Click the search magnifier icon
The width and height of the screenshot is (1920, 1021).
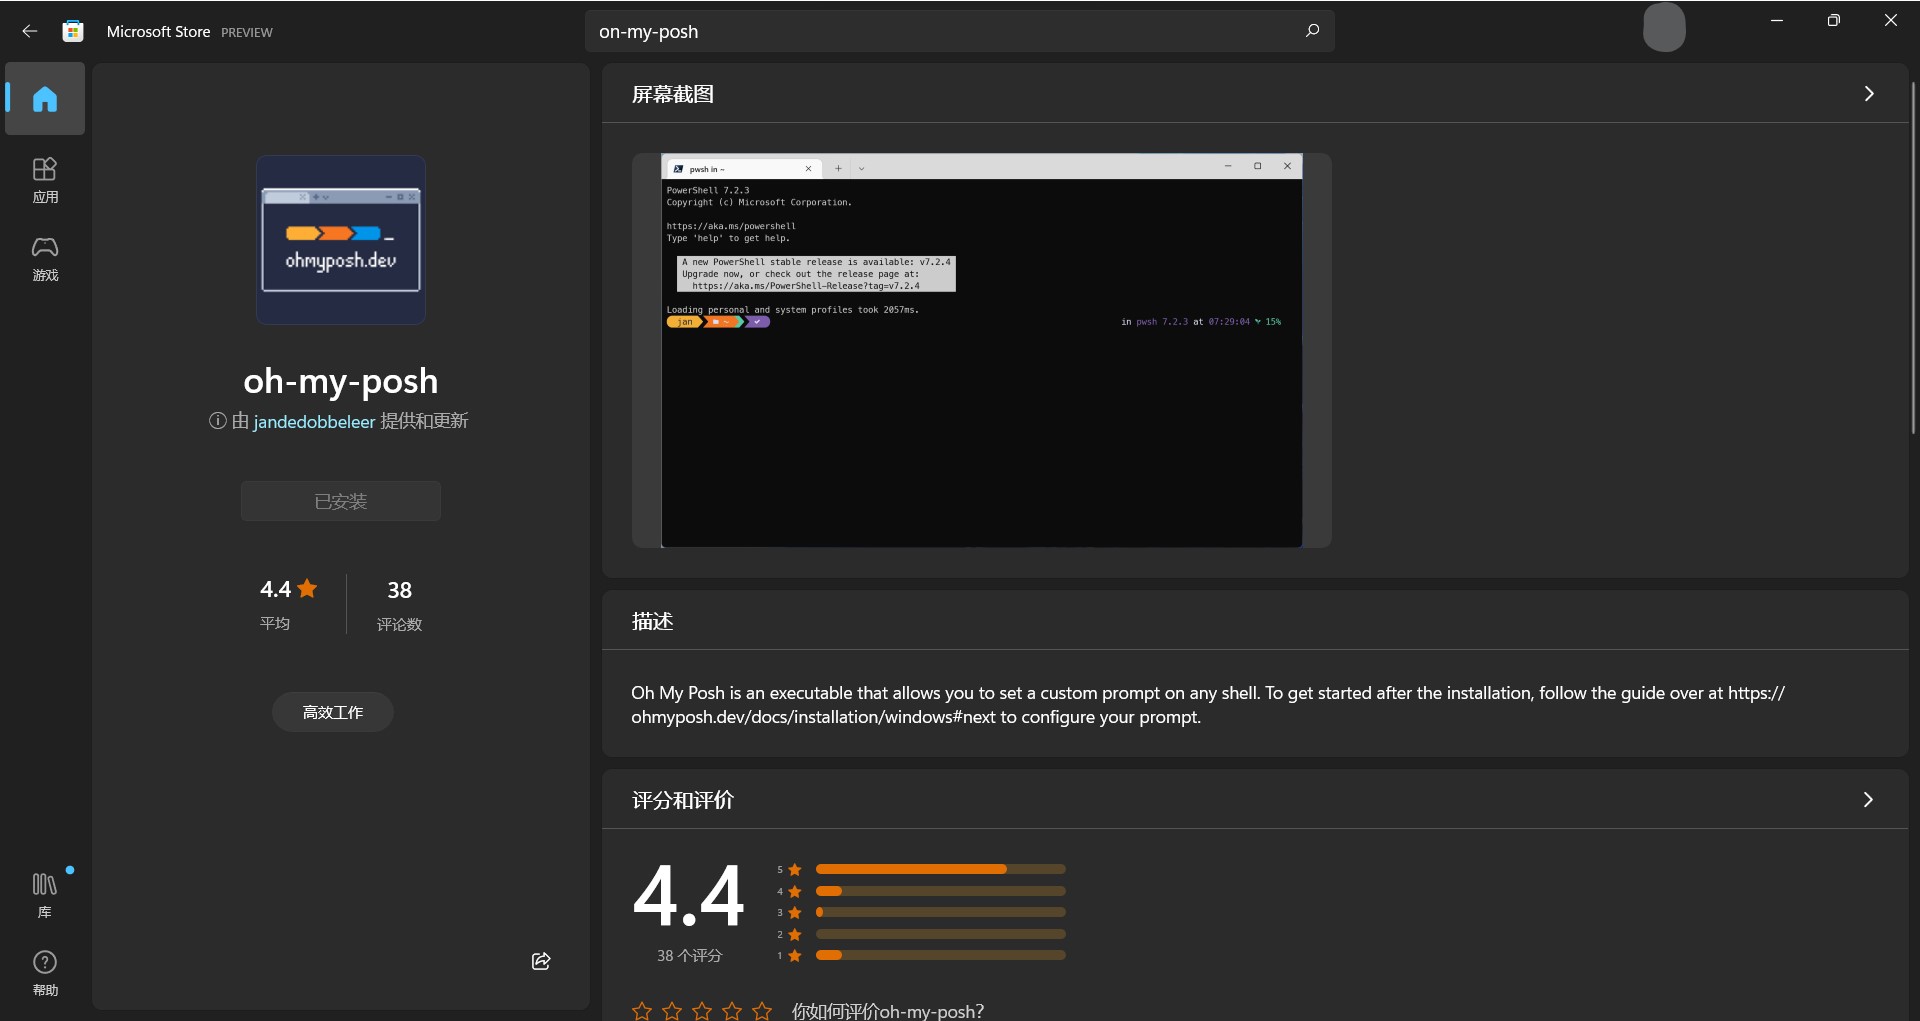[x=1312, y=31]
